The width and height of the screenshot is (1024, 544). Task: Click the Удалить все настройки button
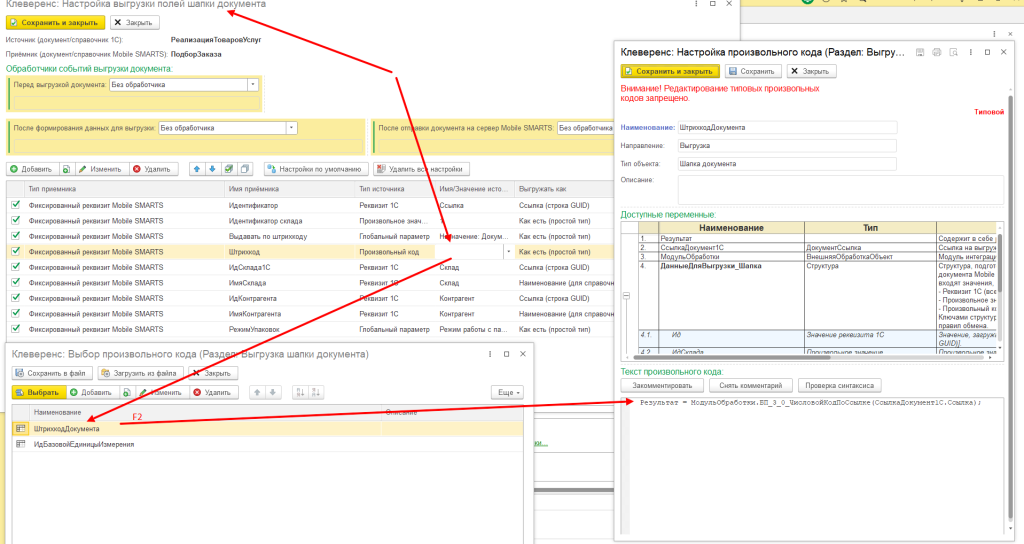click(x=421, y=169)
